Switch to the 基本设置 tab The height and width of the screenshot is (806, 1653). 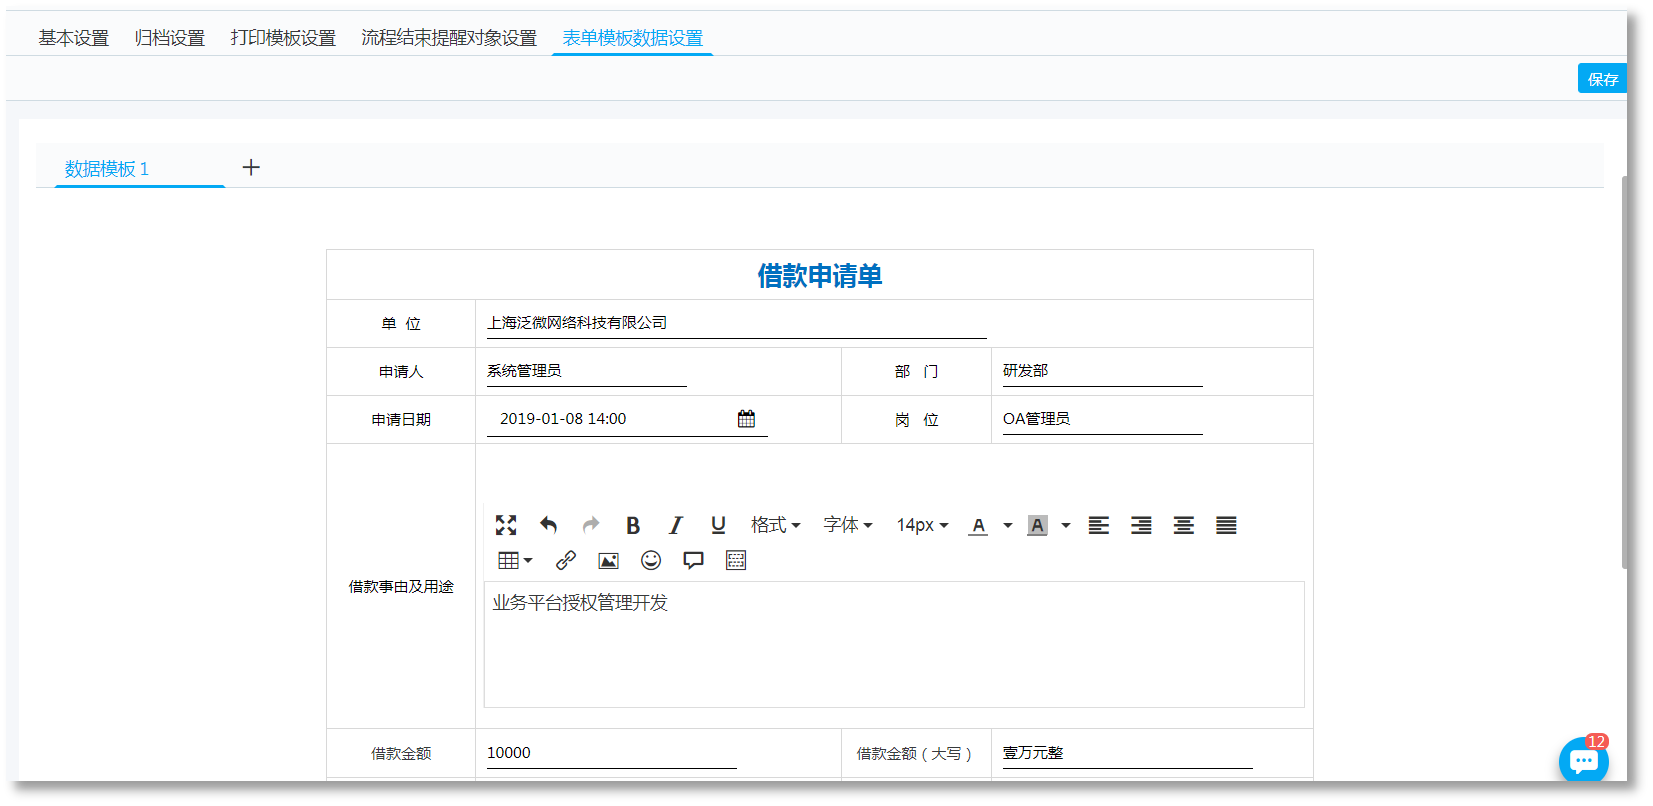click(x=74, y=38)
